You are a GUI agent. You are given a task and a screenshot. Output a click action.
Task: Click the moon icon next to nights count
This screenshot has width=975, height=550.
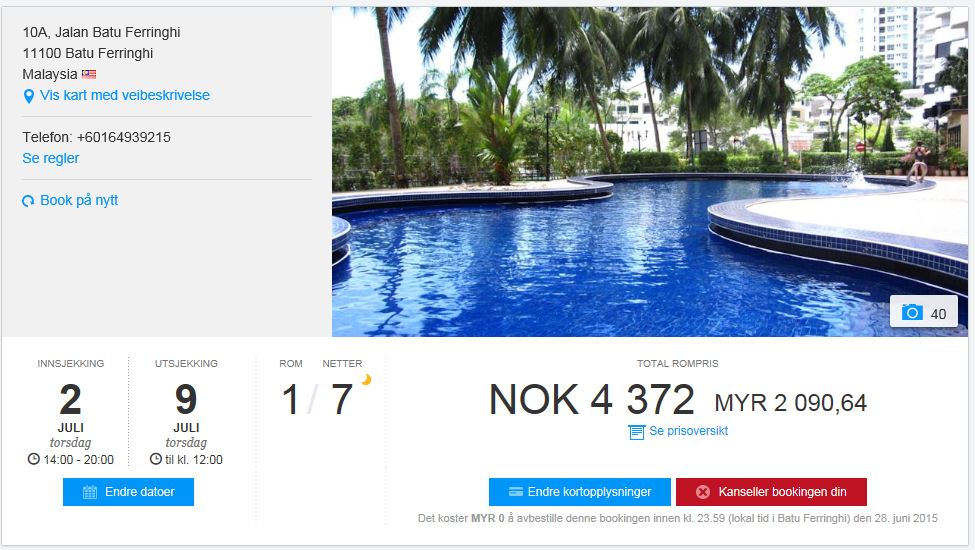point(366,379)
